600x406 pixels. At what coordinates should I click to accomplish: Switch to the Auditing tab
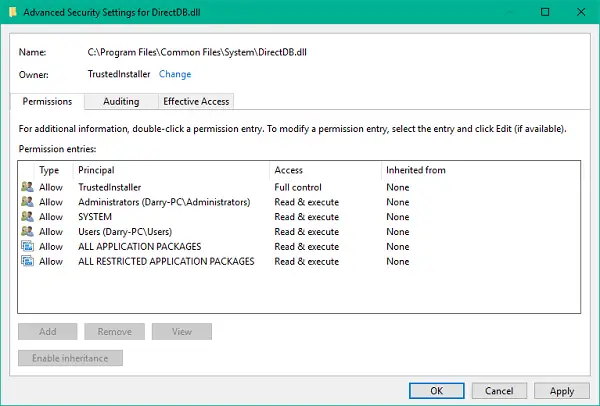click(x=121, y=101)
